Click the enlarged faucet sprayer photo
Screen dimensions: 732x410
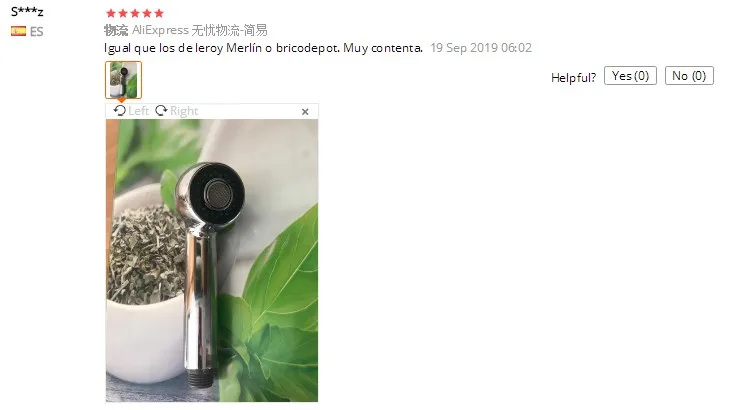[x=211, y=261]
